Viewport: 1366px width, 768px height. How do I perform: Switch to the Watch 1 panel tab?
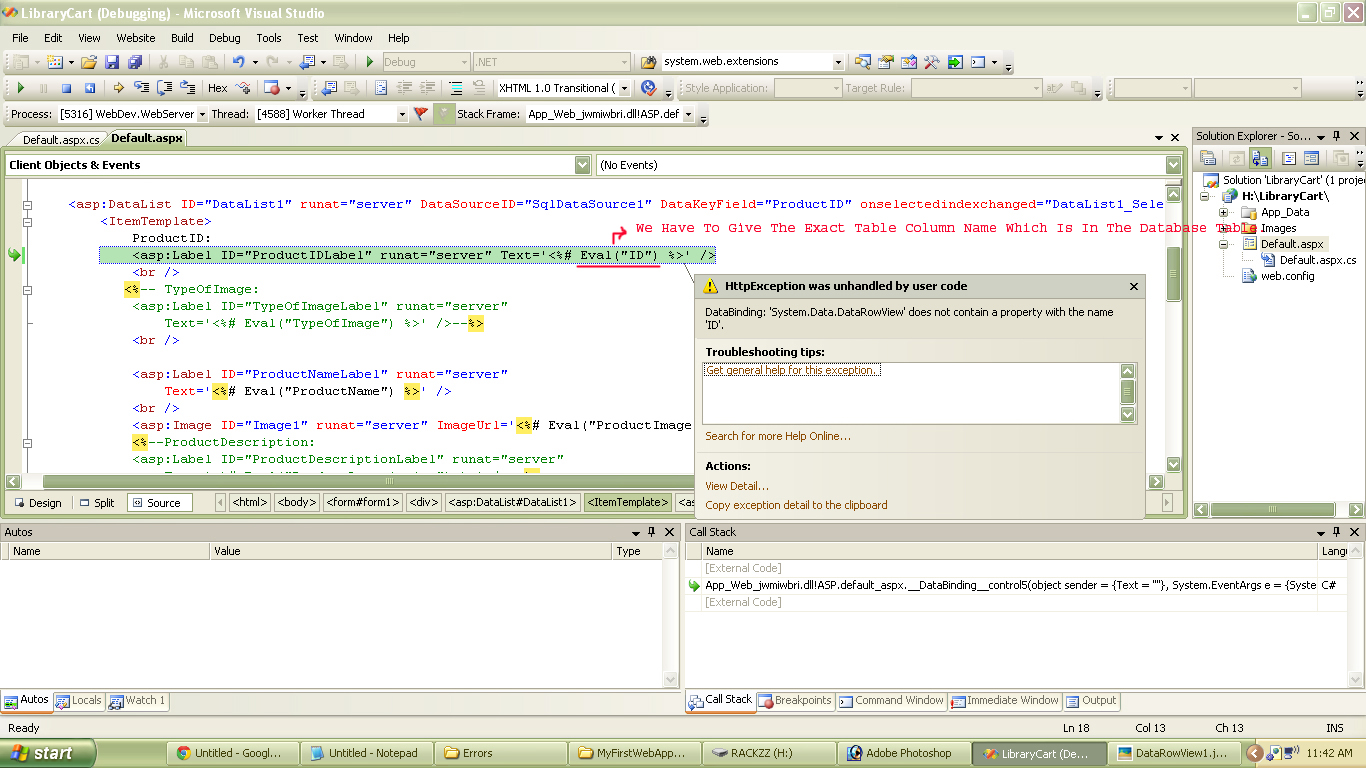[x=137, y=701]
